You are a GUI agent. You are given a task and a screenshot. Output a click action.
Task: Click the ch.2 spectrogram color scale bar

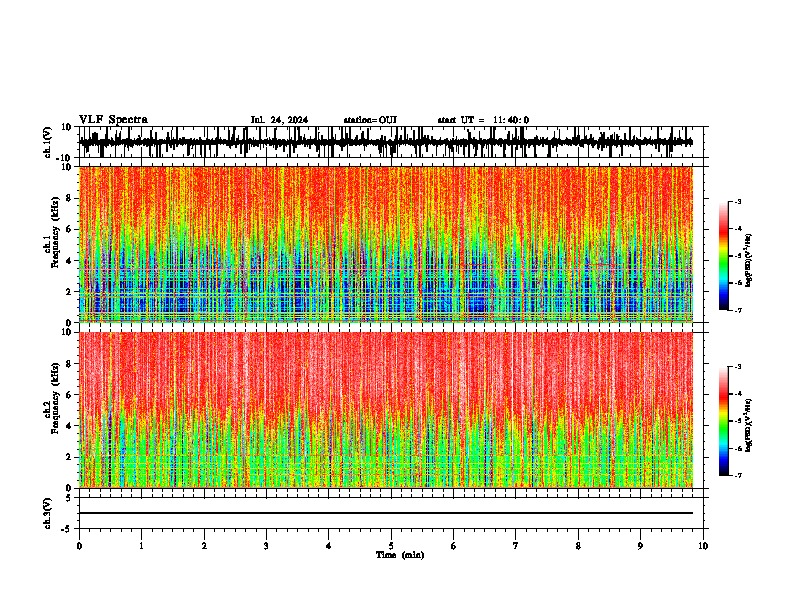[x=723, y=421]
